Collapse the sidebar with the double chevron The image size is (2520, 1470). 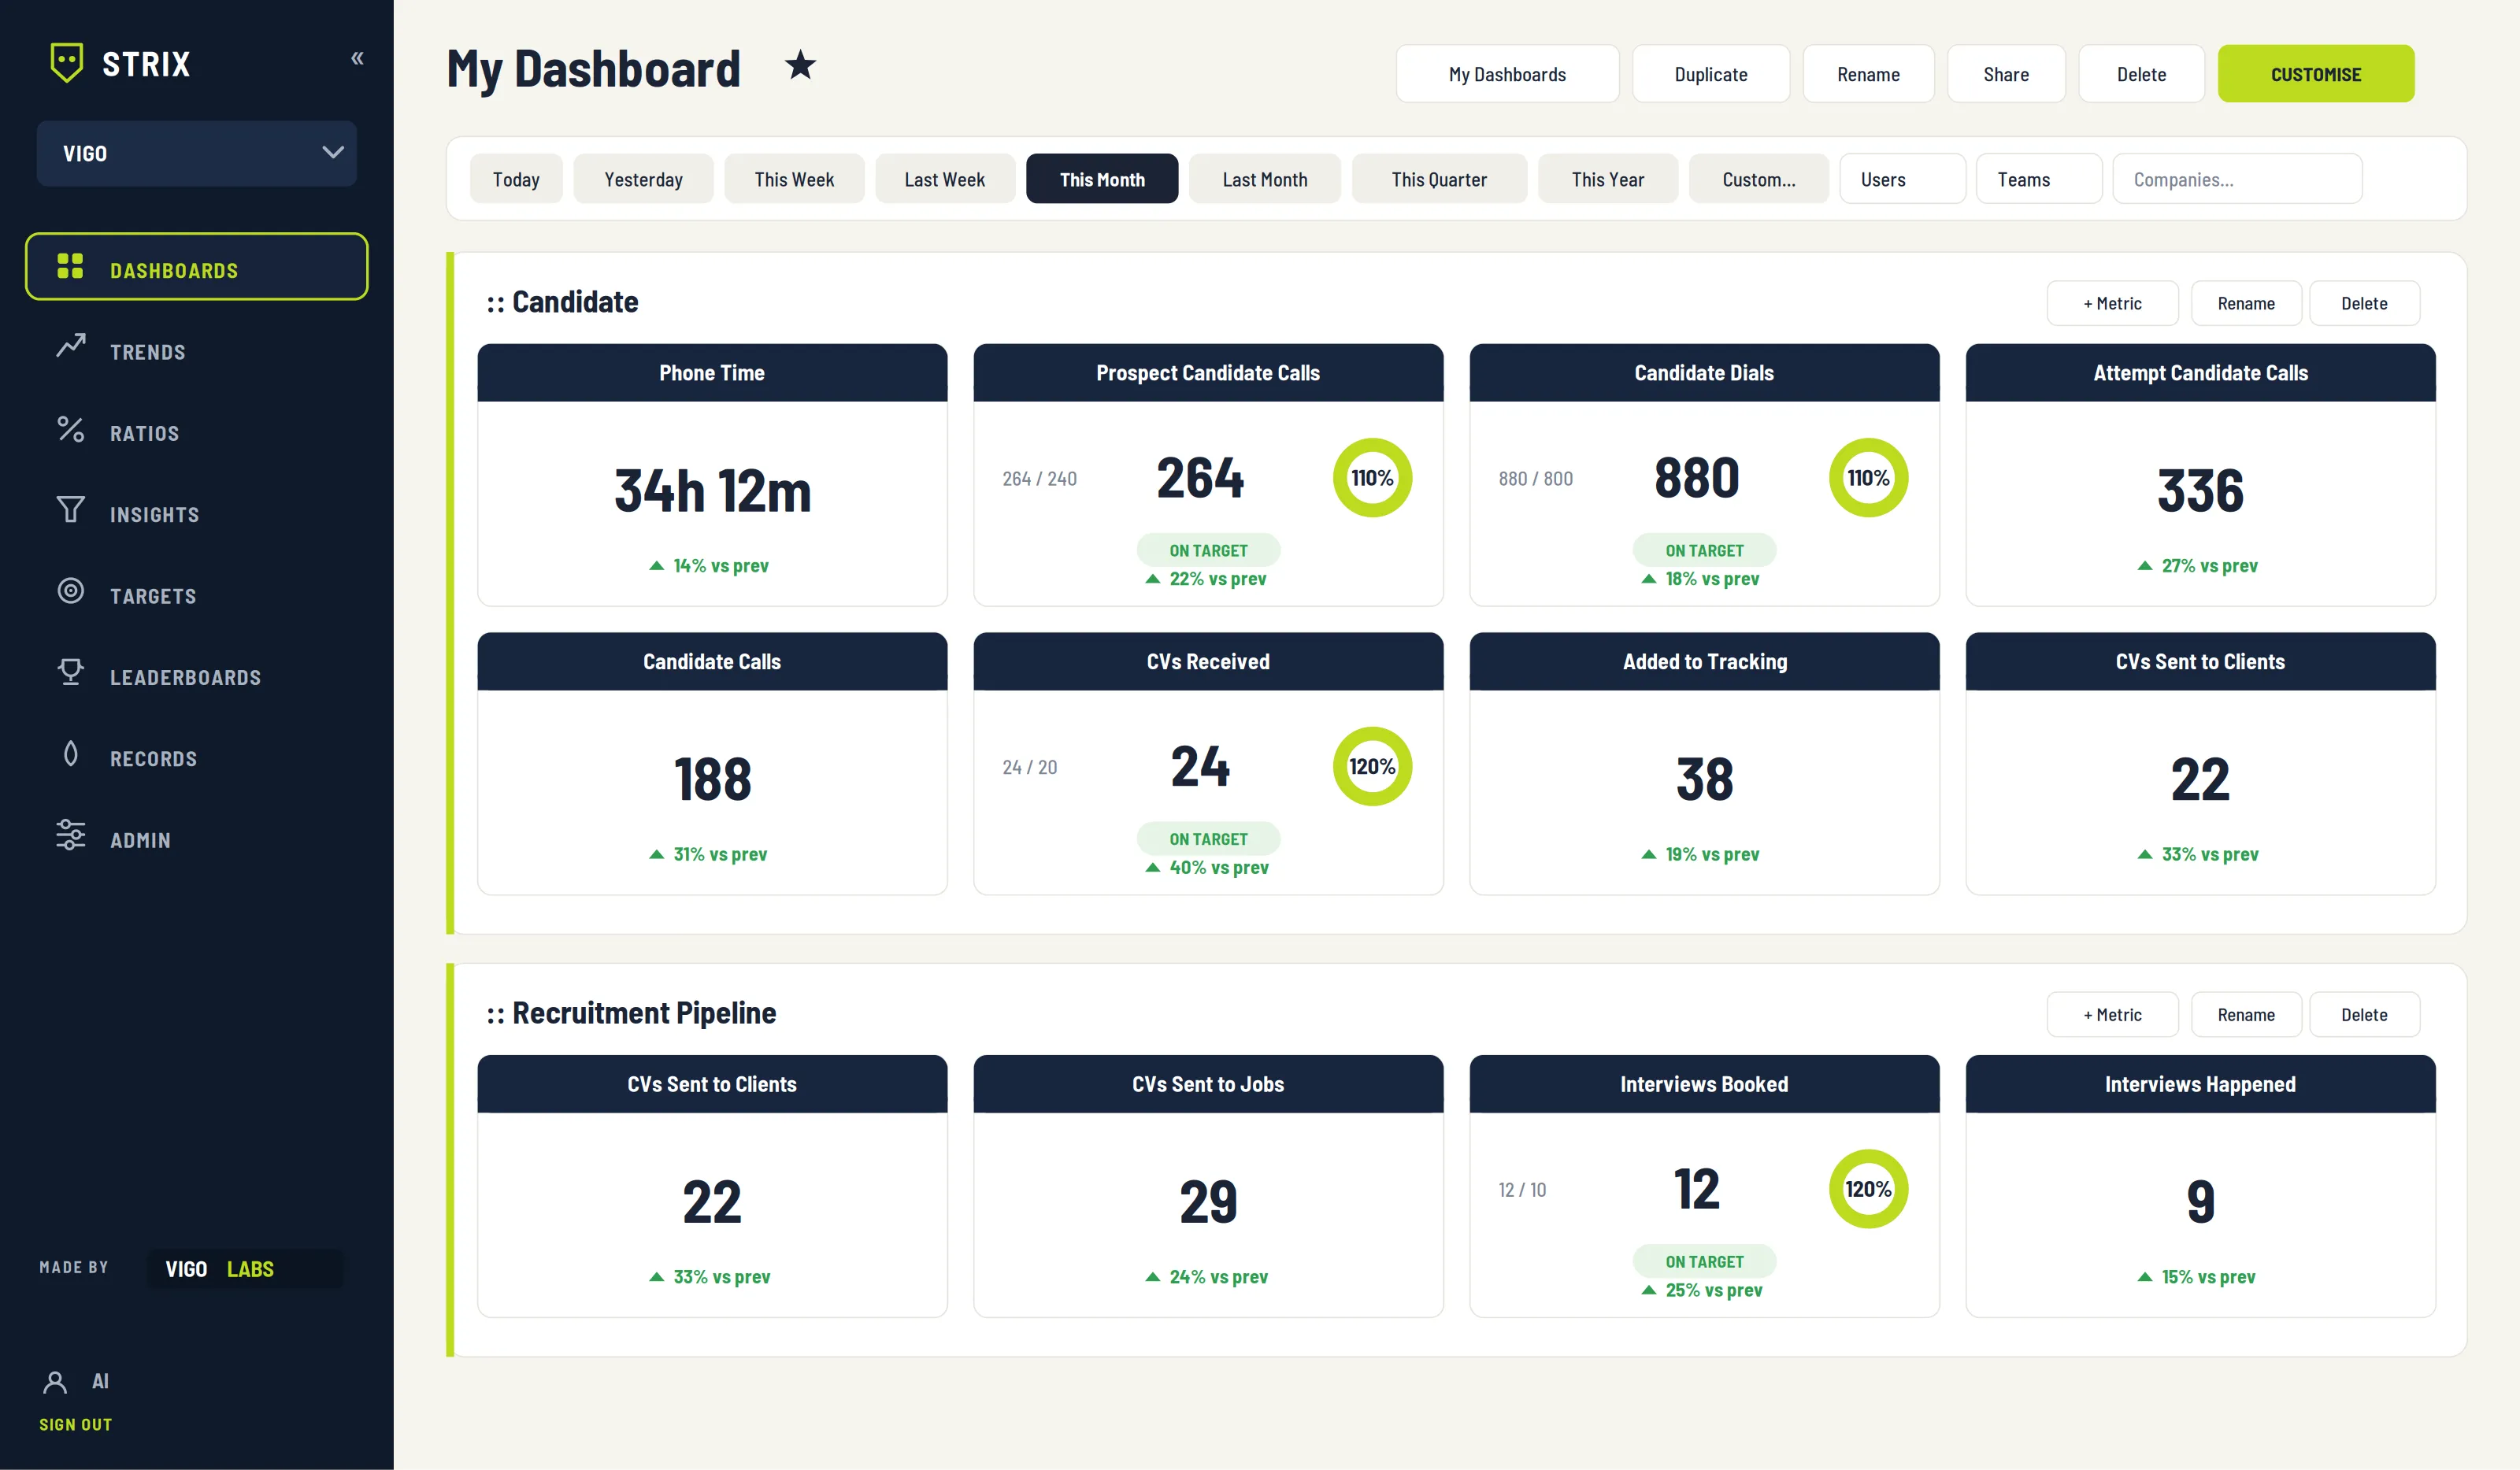click(357, 58)
